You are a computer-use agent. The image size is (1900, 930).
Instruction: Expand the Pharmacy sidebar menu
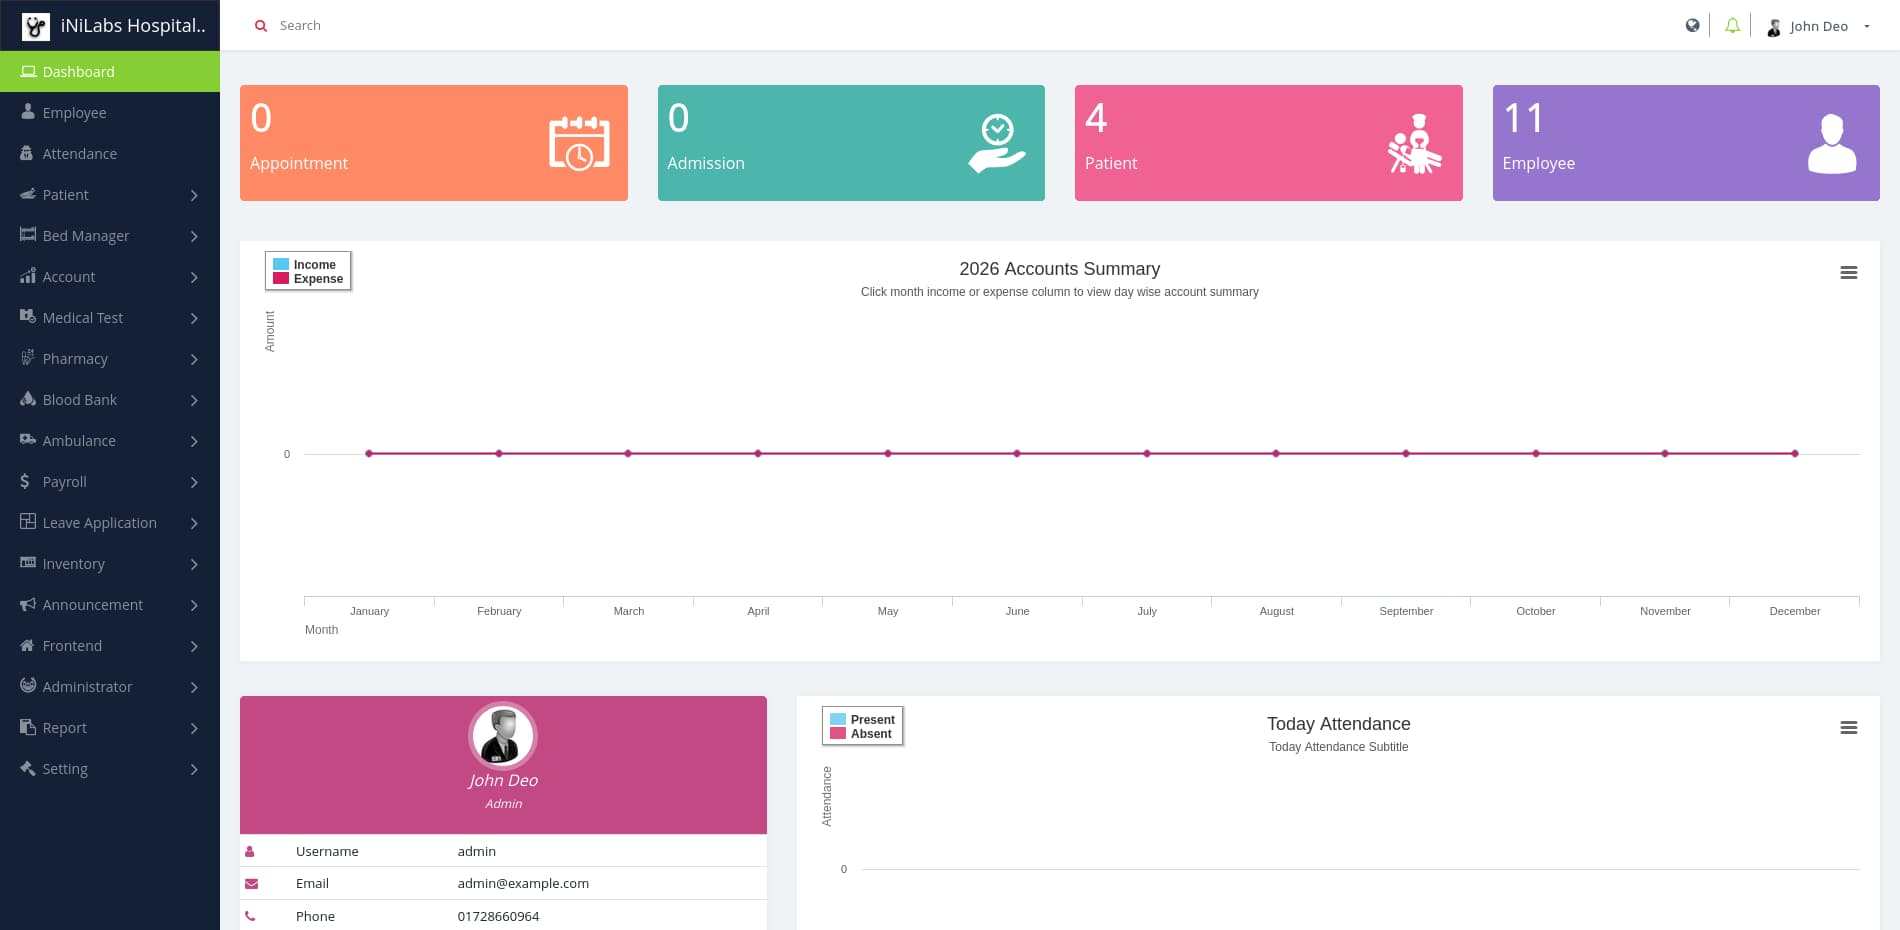[110, 359]
